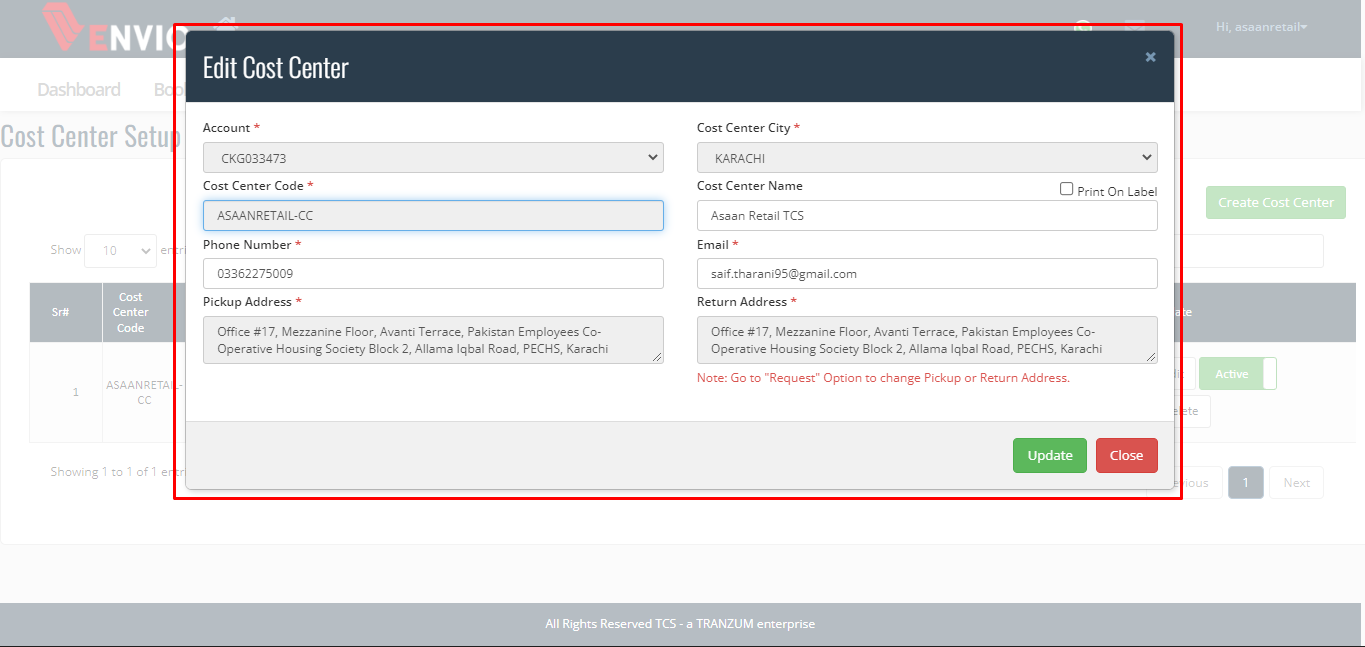Screen dimensions: 1365x647
Task: Open the Cost Center City dropdown
Action: point(927,158)
